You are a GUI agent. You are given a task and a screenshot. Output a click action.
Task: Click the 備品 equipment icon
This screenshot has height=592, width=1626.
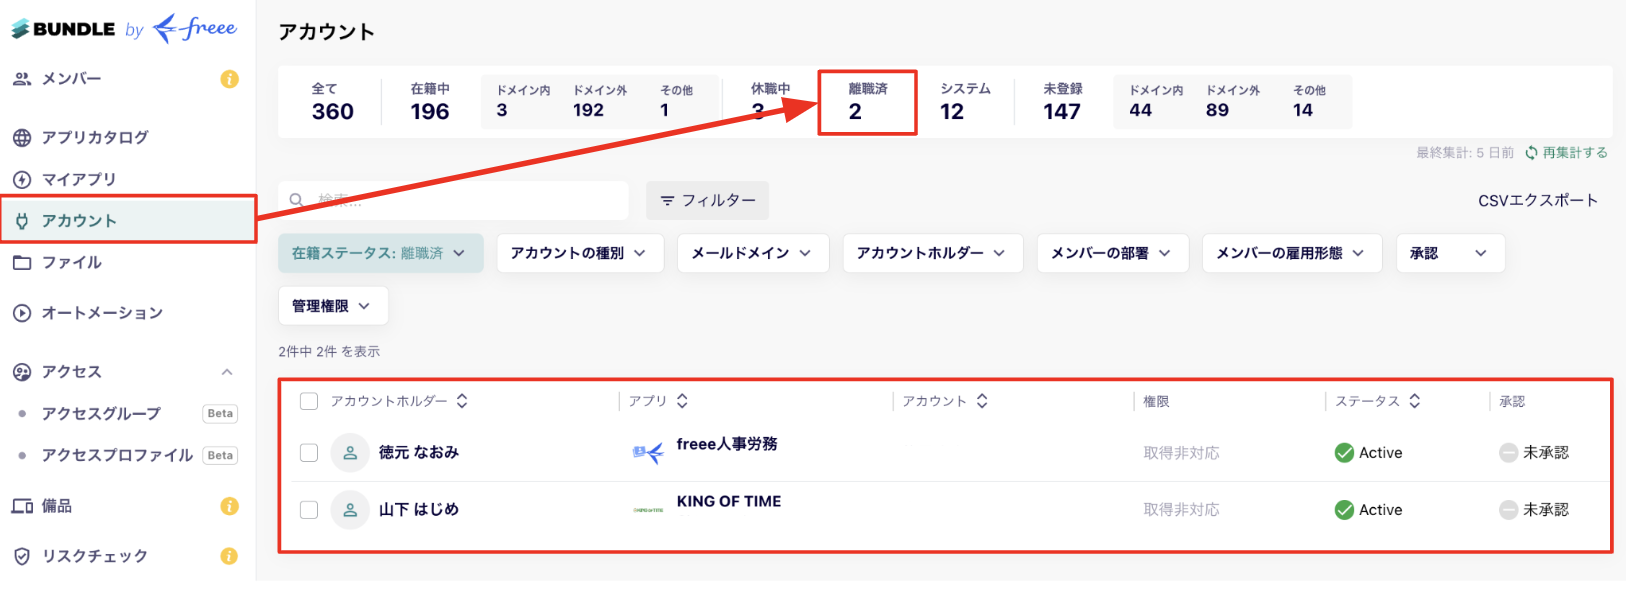coord(22,506)
